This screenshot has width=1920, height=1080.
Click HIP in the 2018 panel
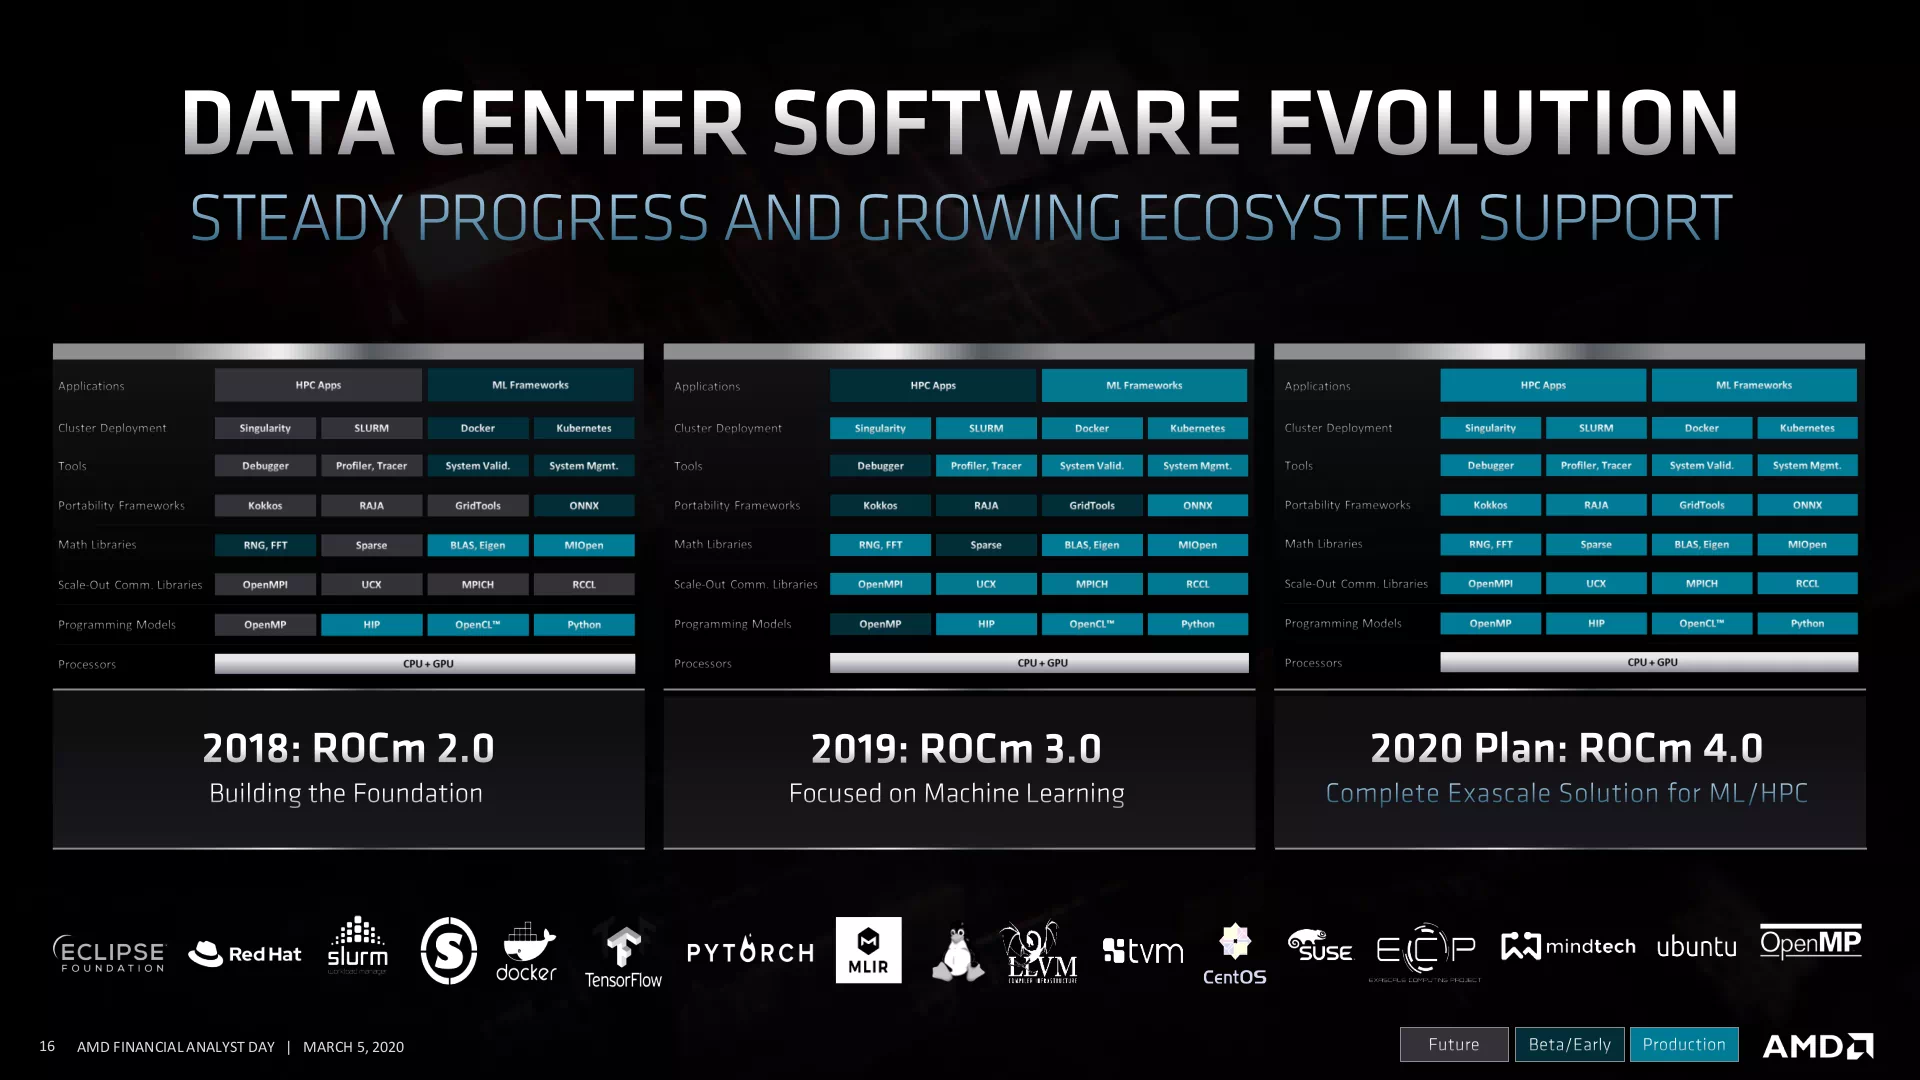coord(371,624)
